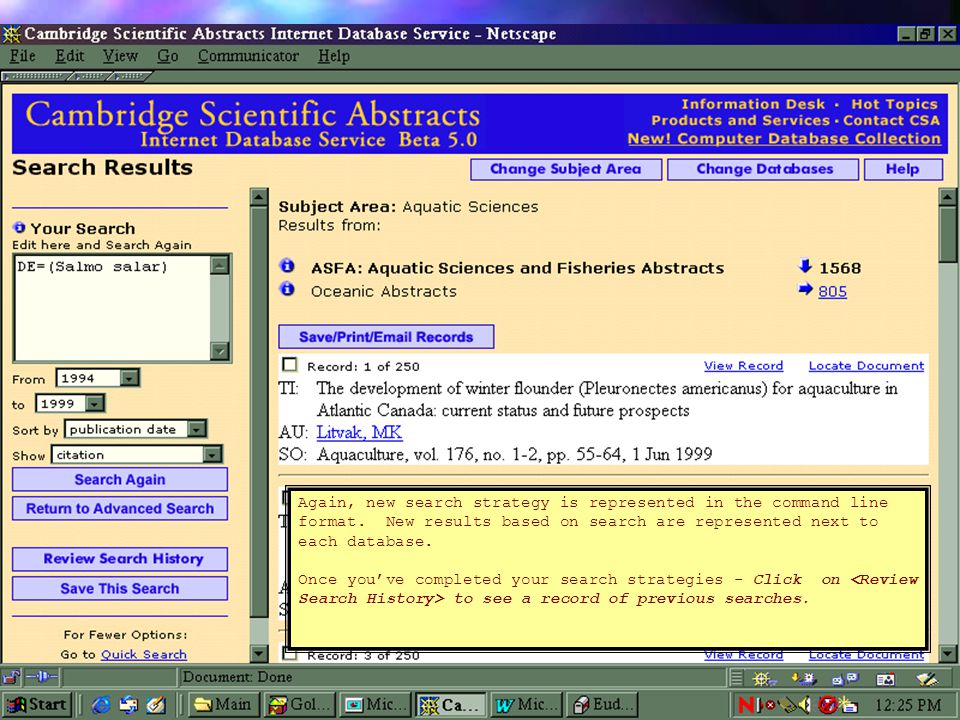Expand the first collapsed Netscape toolbar
960x720 pixels.
click(x=34, y=77)
